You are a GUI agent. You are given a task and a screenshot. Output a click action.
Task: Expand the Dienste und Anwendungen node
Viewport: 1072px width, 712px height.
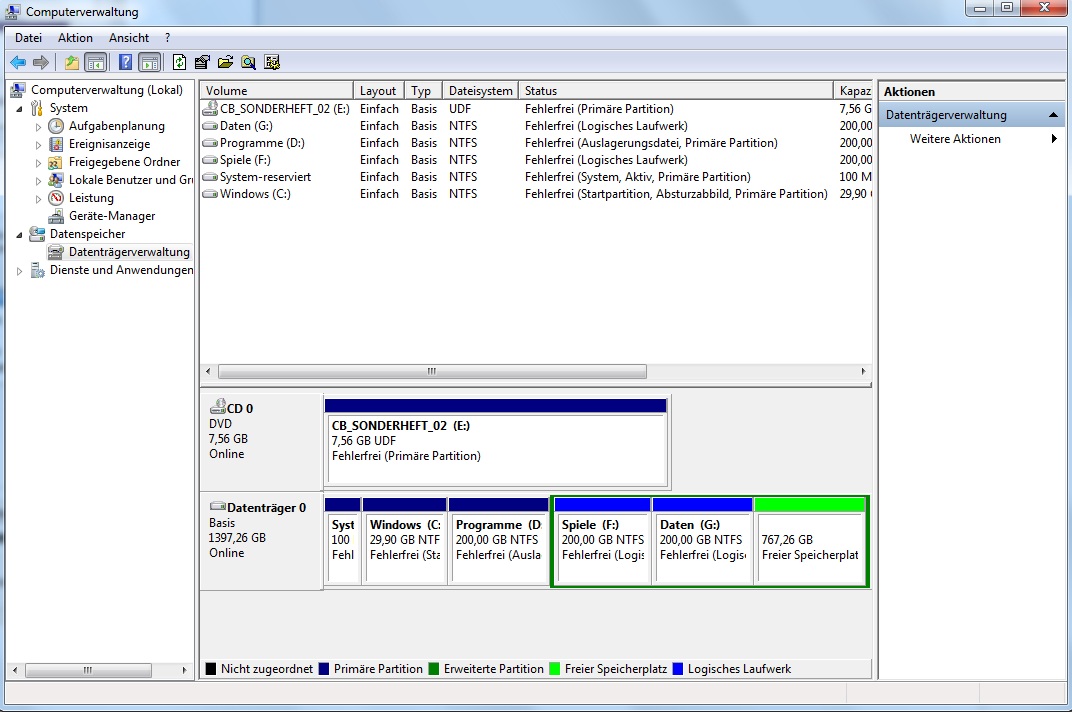pyautogui.click(x=20, y=271)
